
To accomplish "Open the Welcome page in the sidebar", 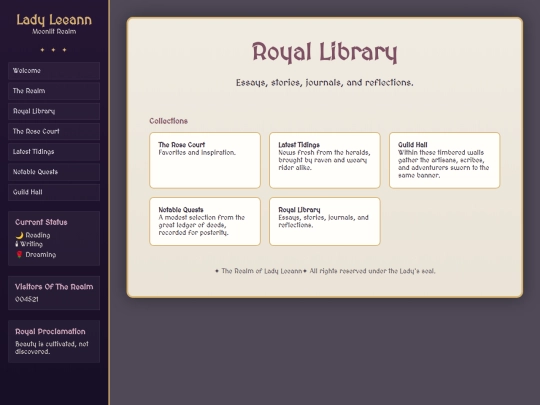I will (54, 71).
